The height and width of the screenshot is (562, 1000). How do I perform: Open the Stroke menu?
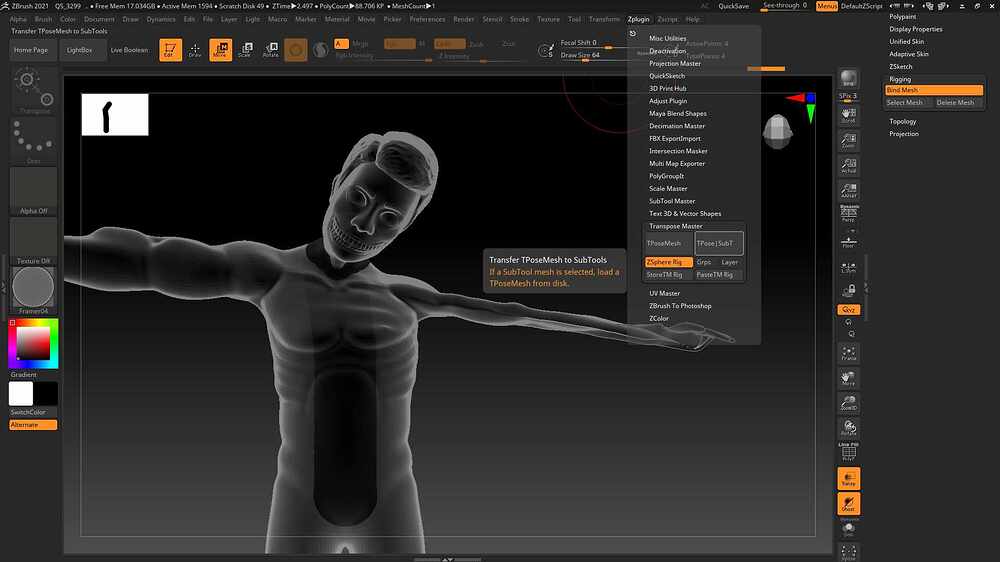[520, 19]
